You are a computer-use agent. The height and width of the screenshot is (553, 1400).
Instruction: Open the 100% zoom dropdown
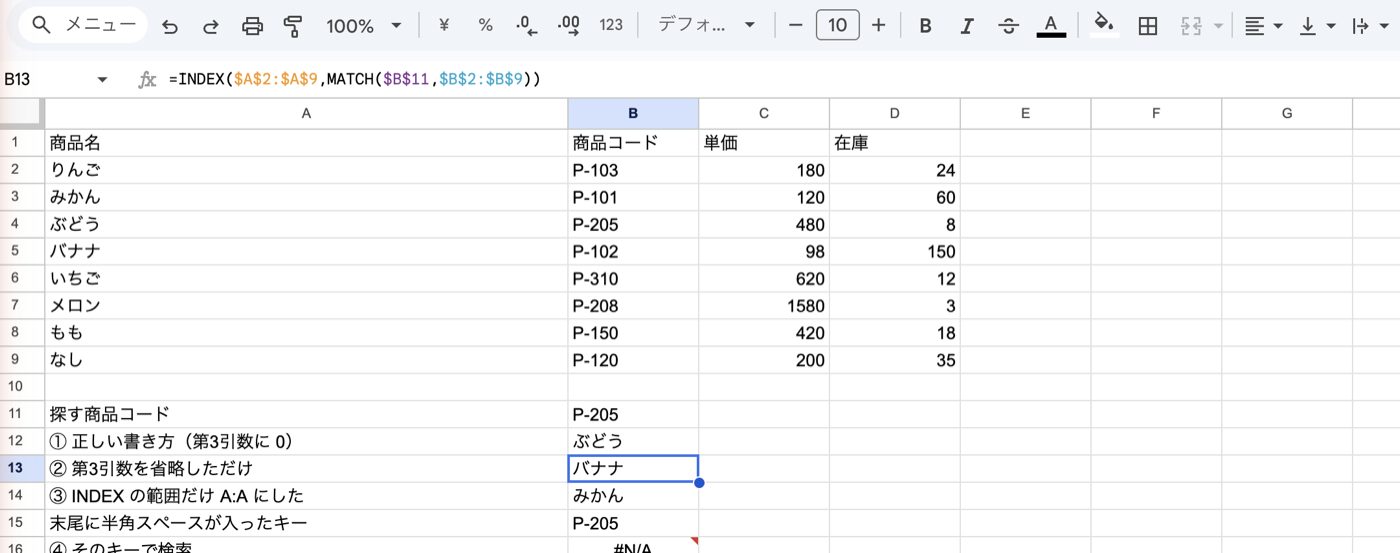click(x=364, y=26)
